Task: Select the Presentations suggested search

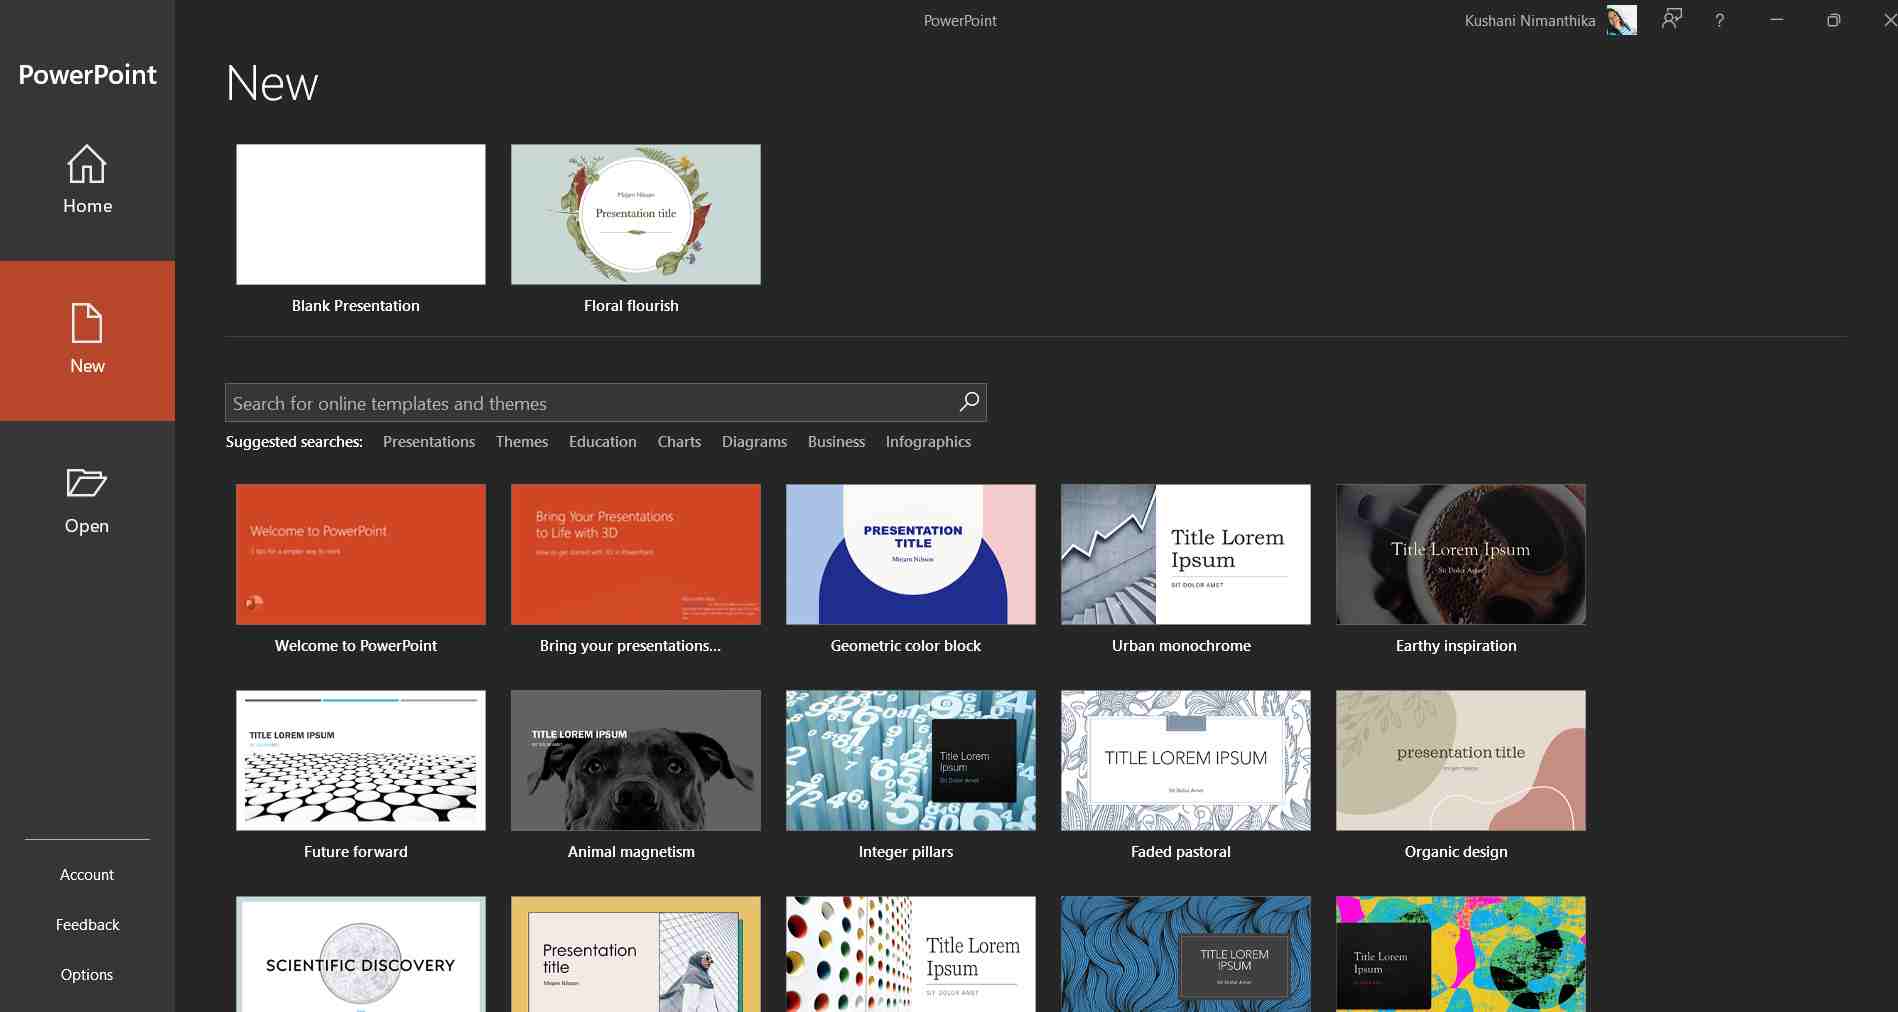Action: pyautogui.click(x=429, y=441)
